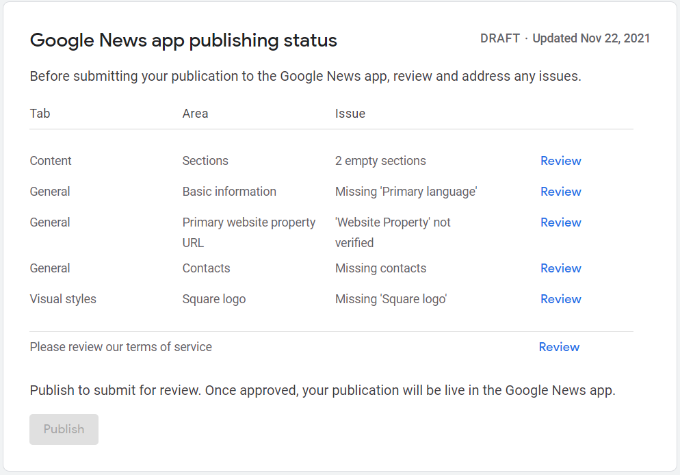Open Review for Missing 'Primary language'
The image size is (680, 475).
click(560, 192)
